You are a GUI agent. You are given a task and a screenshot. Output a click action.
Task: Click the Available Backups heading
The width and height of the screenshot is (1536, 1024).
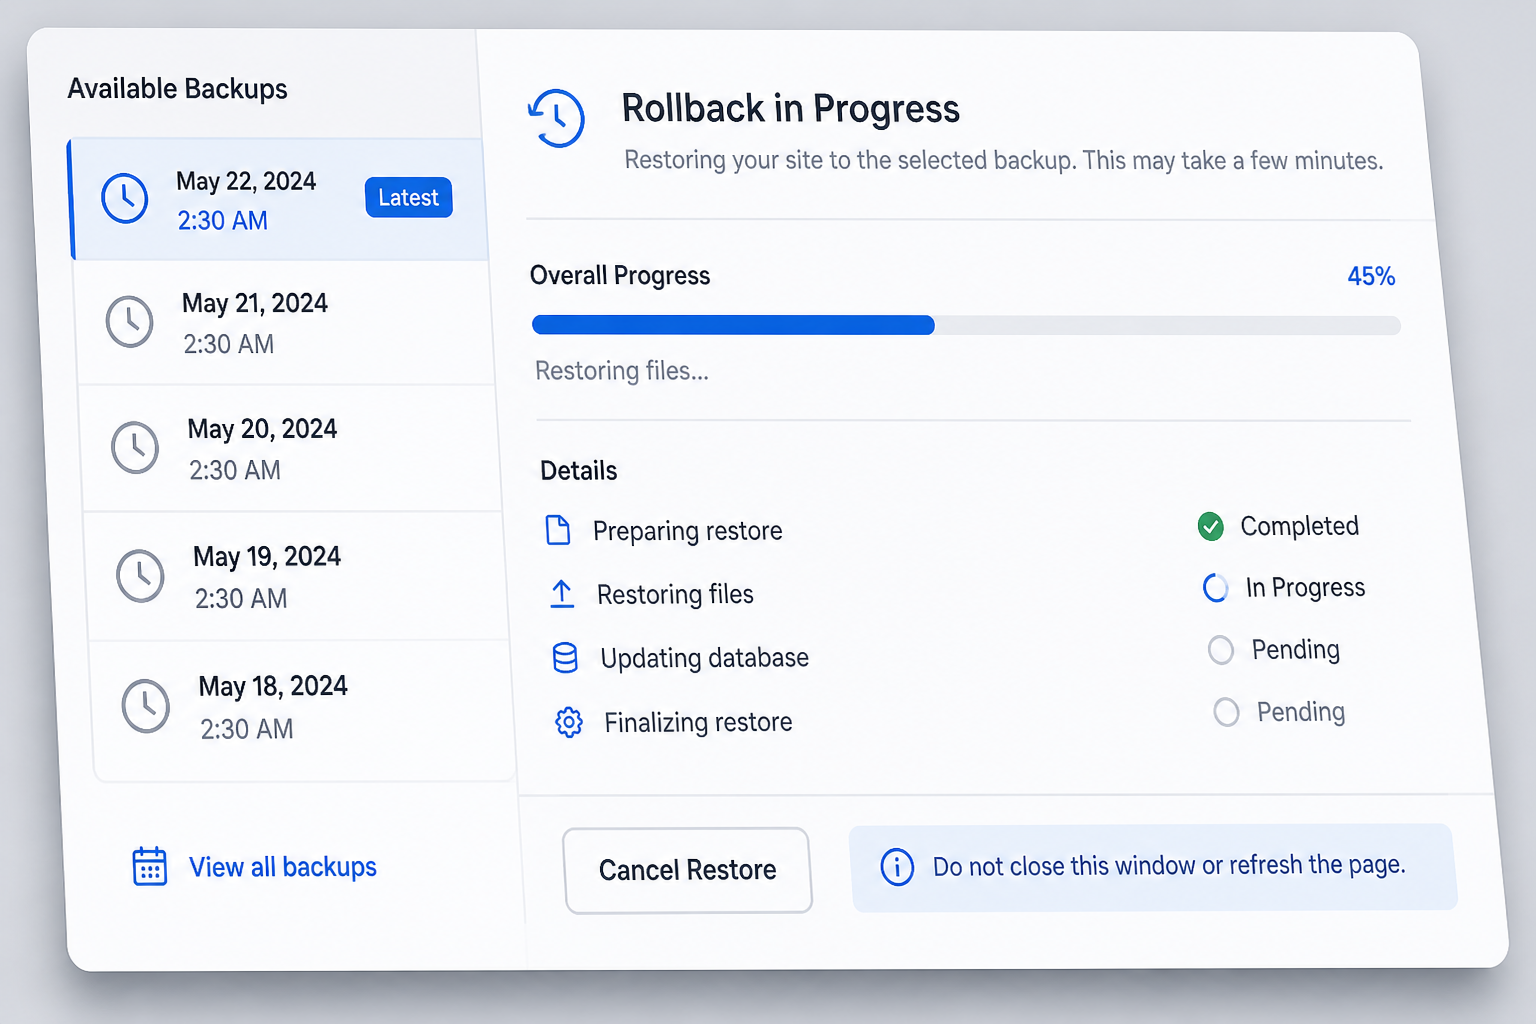[177, 89]
